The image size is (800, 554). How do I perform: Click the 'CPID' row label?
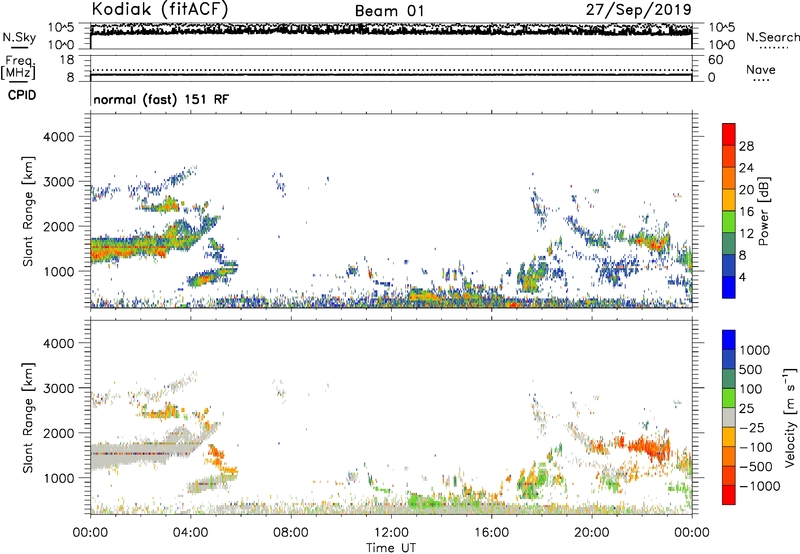(x=22, y=95)
